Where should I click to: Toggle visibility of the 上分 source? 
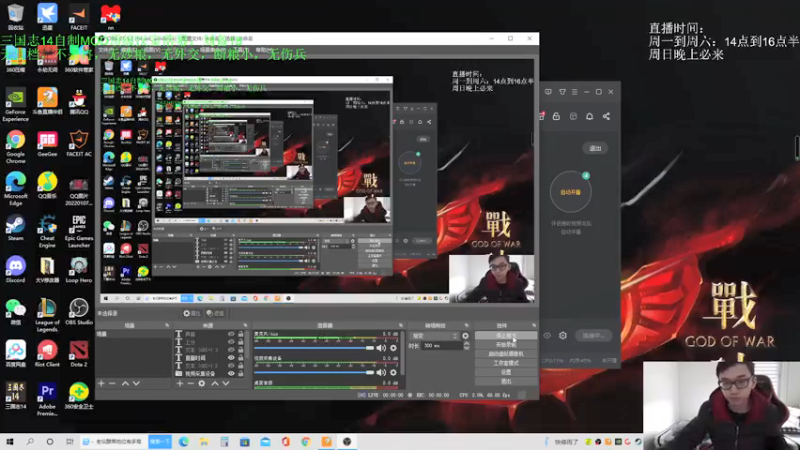click(x=231, y=342)
